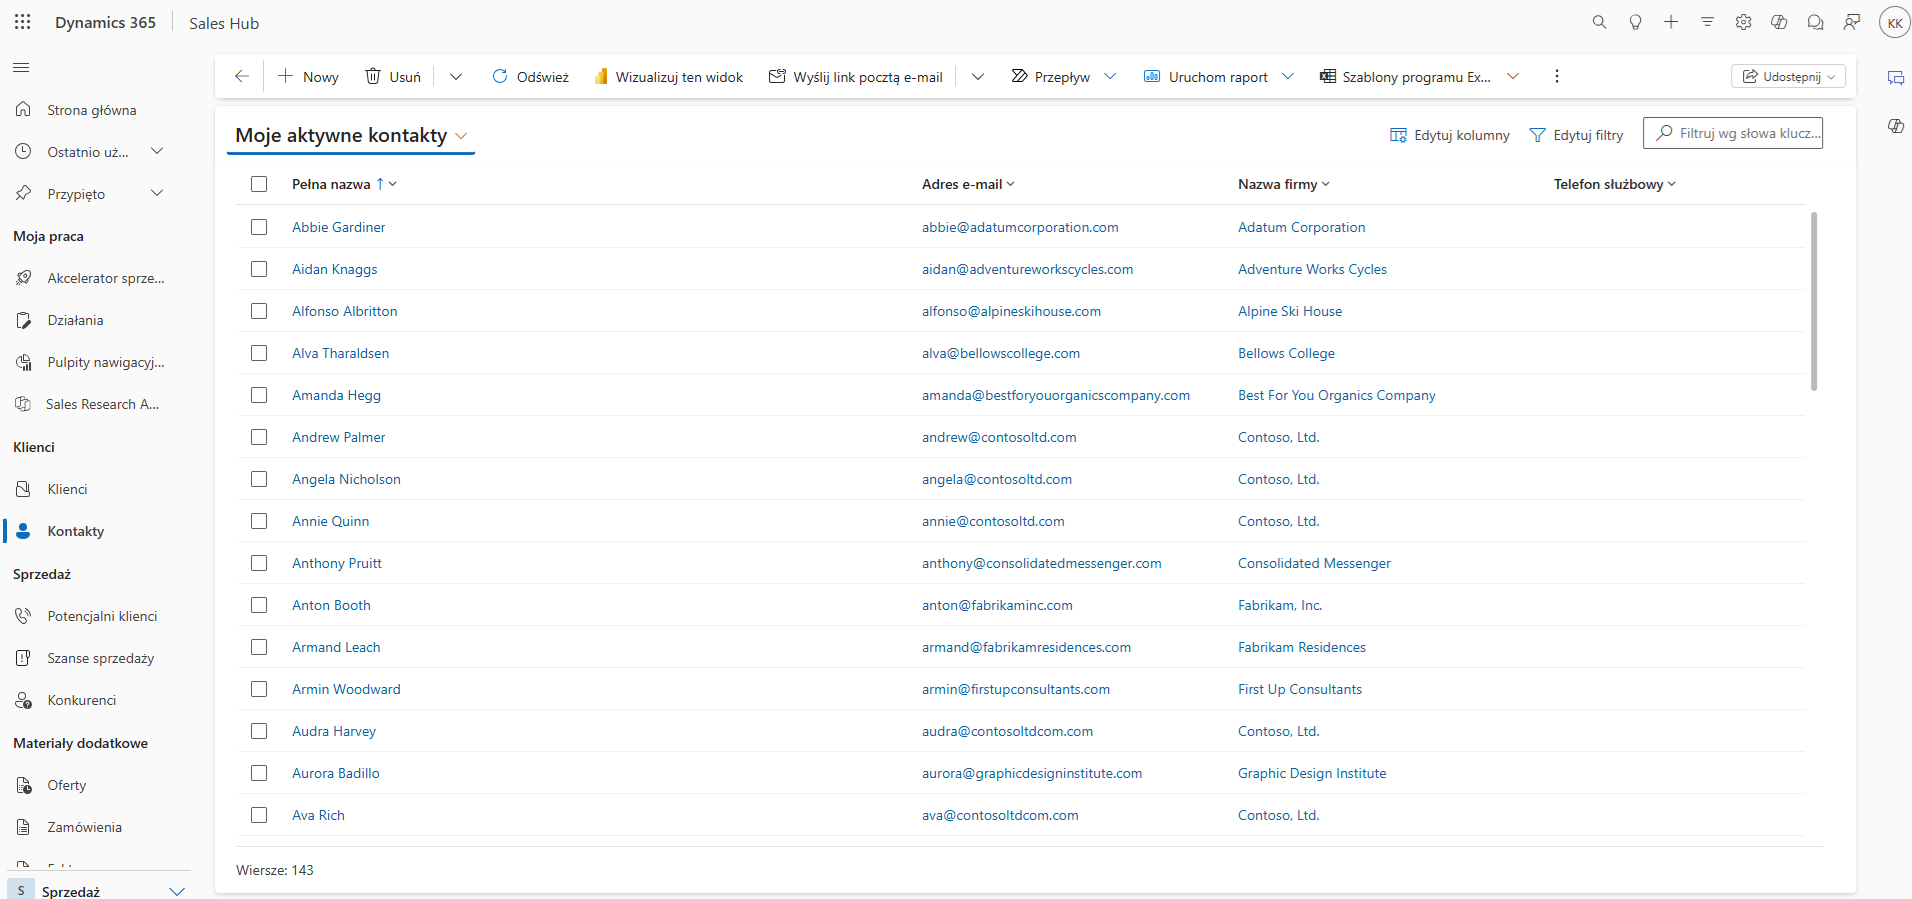Image resolution: width=1912 pixels, height=899 pixels.
Task: Go back with the arrow icon
Action: (241, 76)
